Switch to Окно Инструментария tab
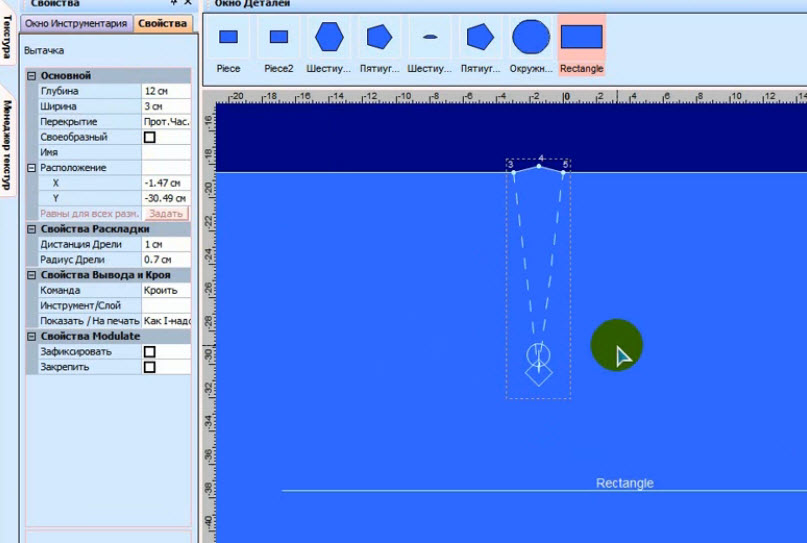The height and width of the screenshot is (543, 807). (76, 24)
